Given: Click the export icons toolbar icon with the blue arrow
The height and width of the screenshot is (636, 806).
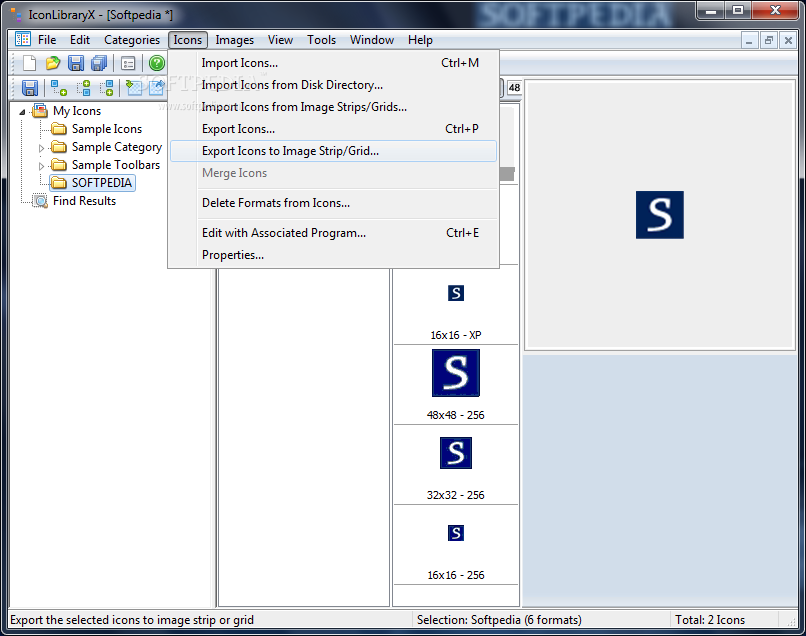Looking at the screenshot, I should coord(156,88).
